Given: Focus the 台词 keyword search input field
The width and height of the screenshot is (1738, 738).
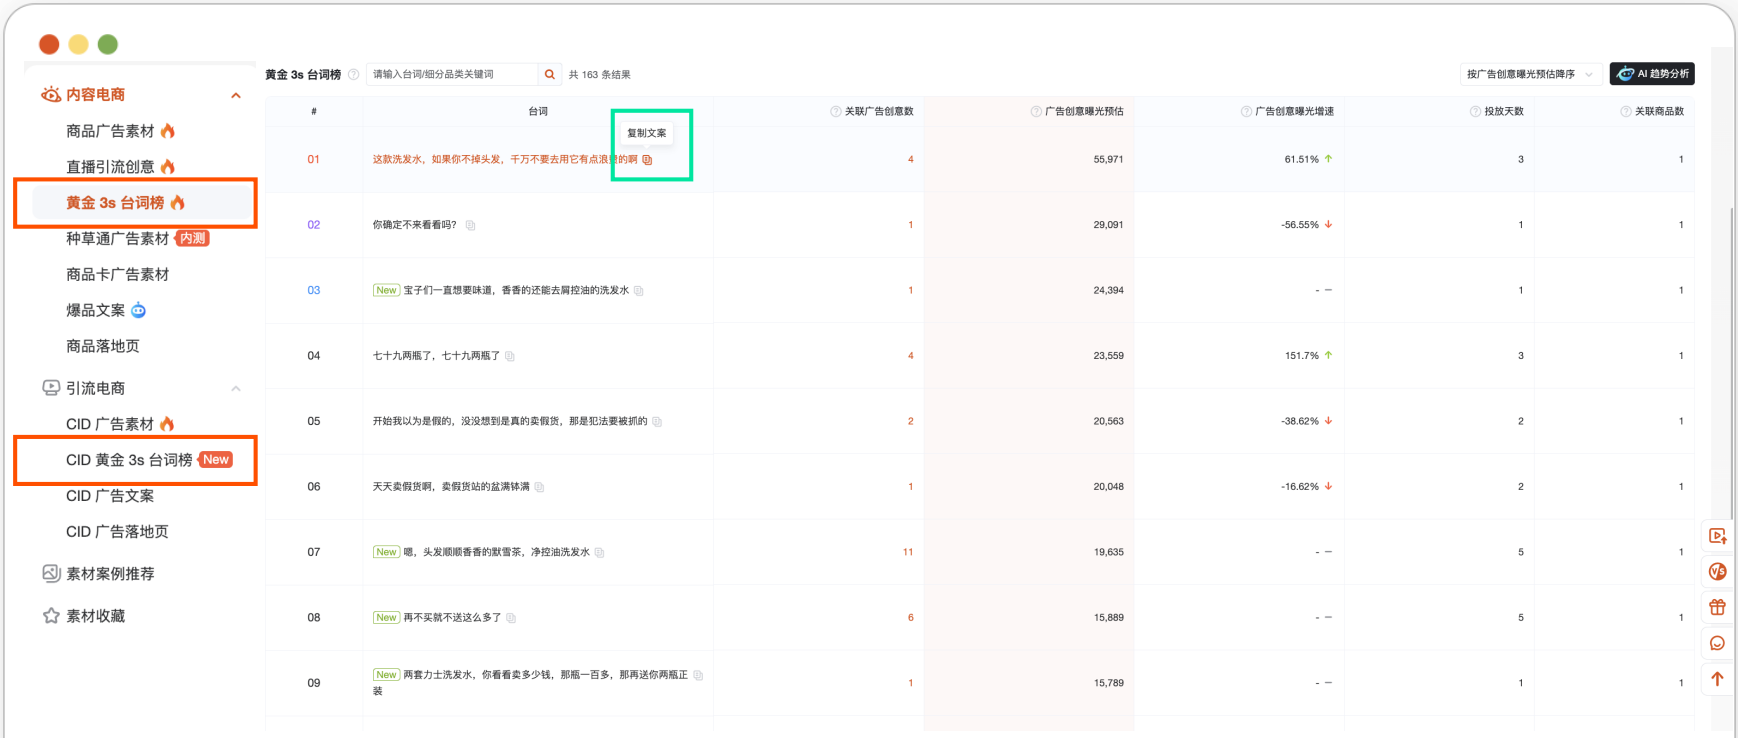Looking at the screenshot, I should tap(452, 74).
